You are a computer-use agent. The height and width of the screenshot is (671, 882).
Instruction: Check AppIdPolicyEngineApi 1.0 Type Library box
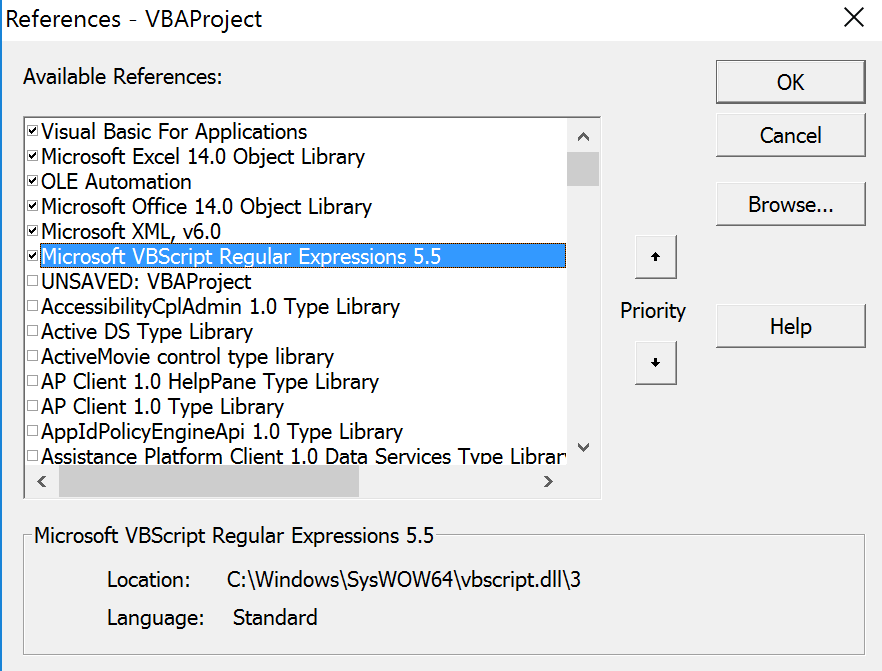click(x=33, y=431)
